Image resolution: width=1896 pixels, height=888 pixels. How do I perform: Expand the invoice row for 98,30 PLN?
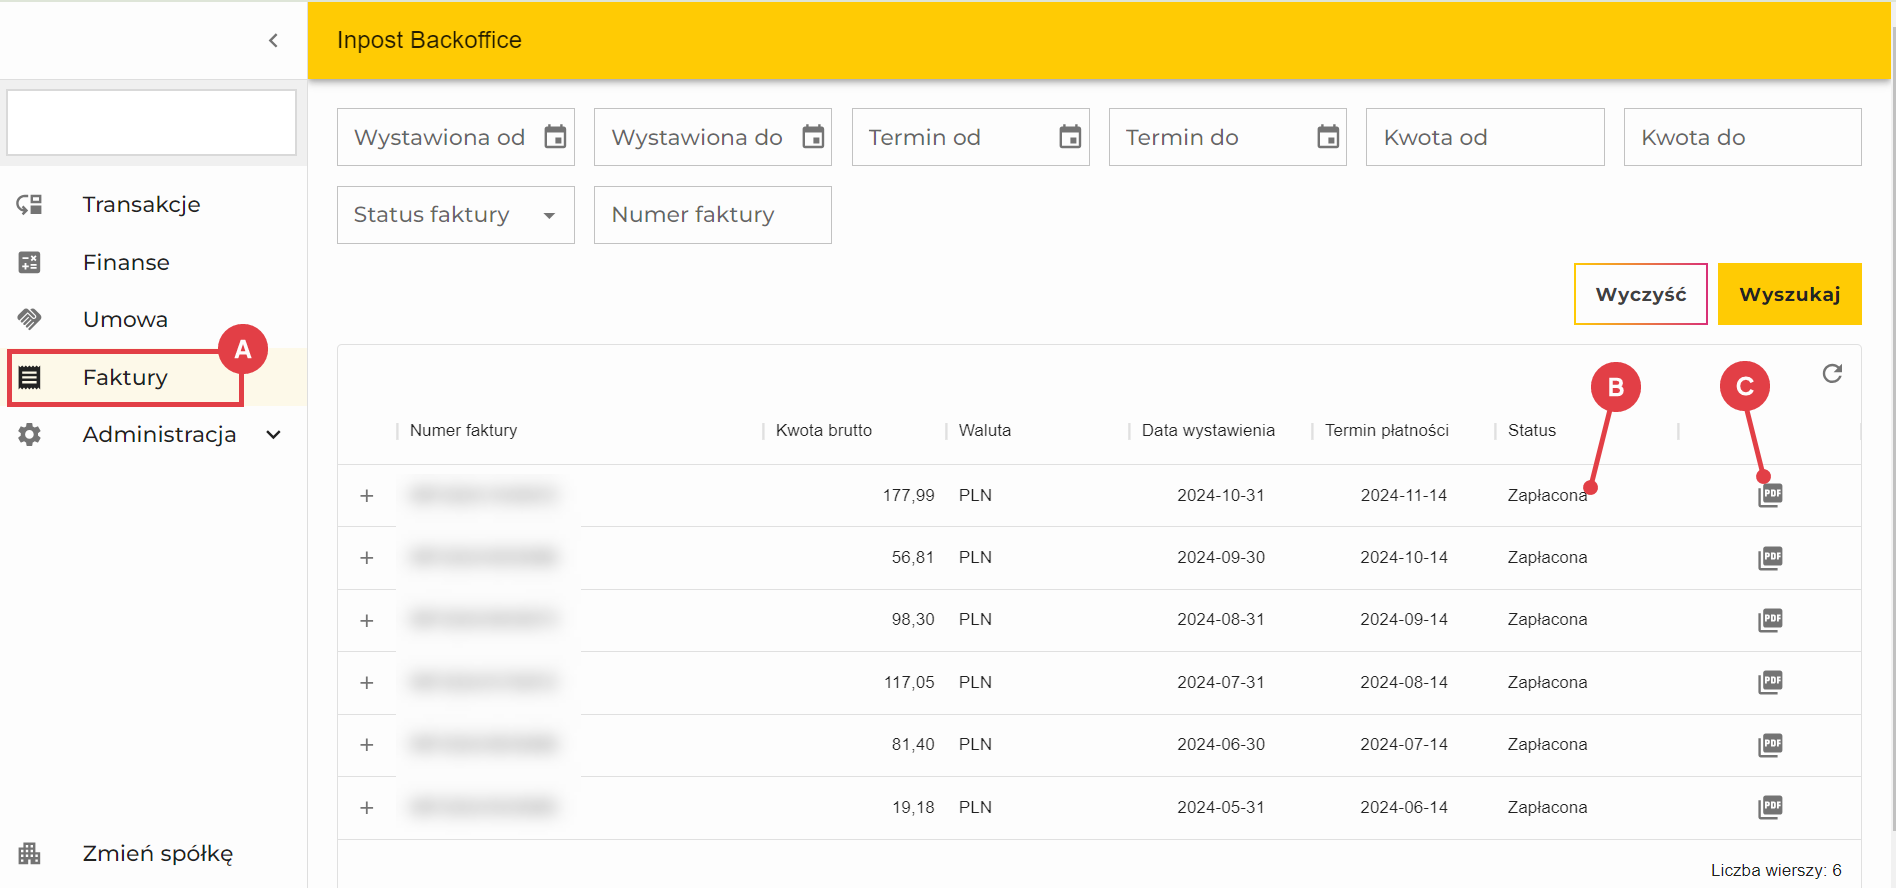(x=367, y=621)
